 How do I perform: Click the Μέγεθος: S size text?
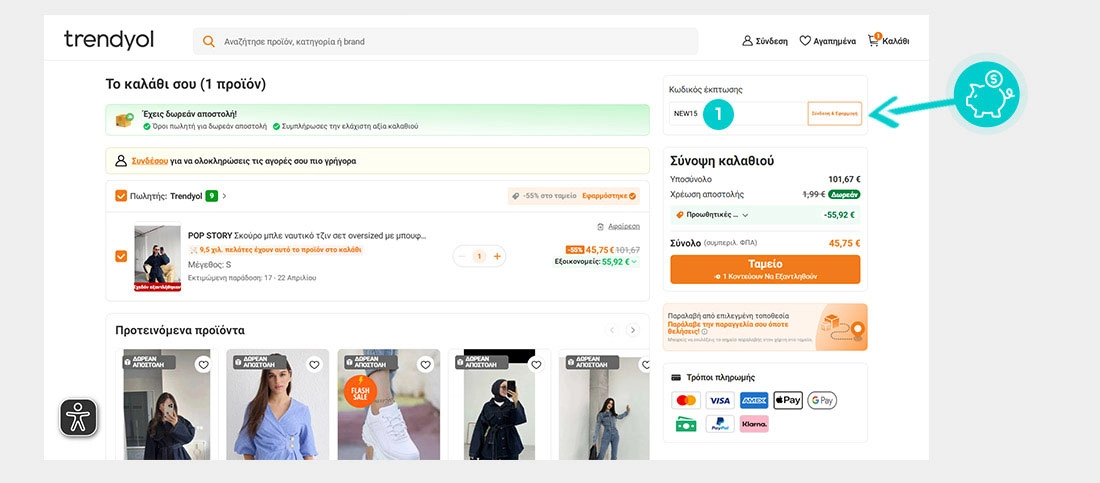(x=209, y=265)
